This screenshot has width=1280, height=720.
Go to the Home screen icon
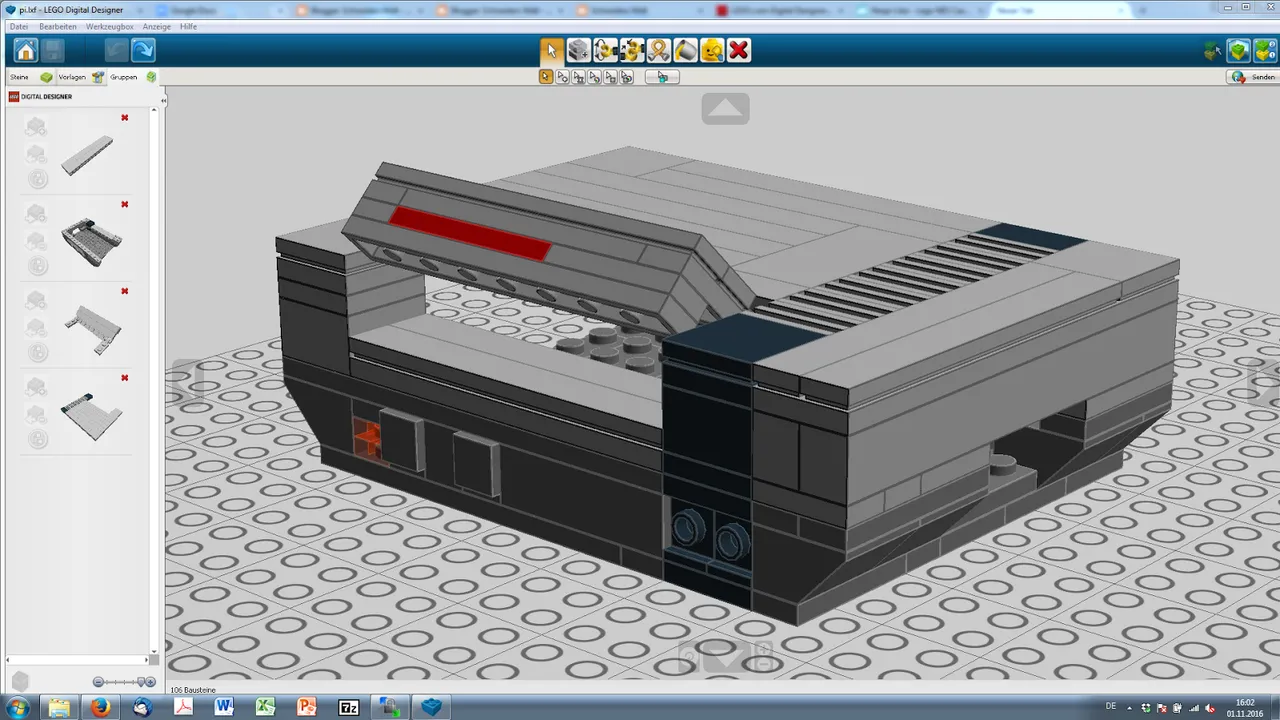click(x=26, y=50)
